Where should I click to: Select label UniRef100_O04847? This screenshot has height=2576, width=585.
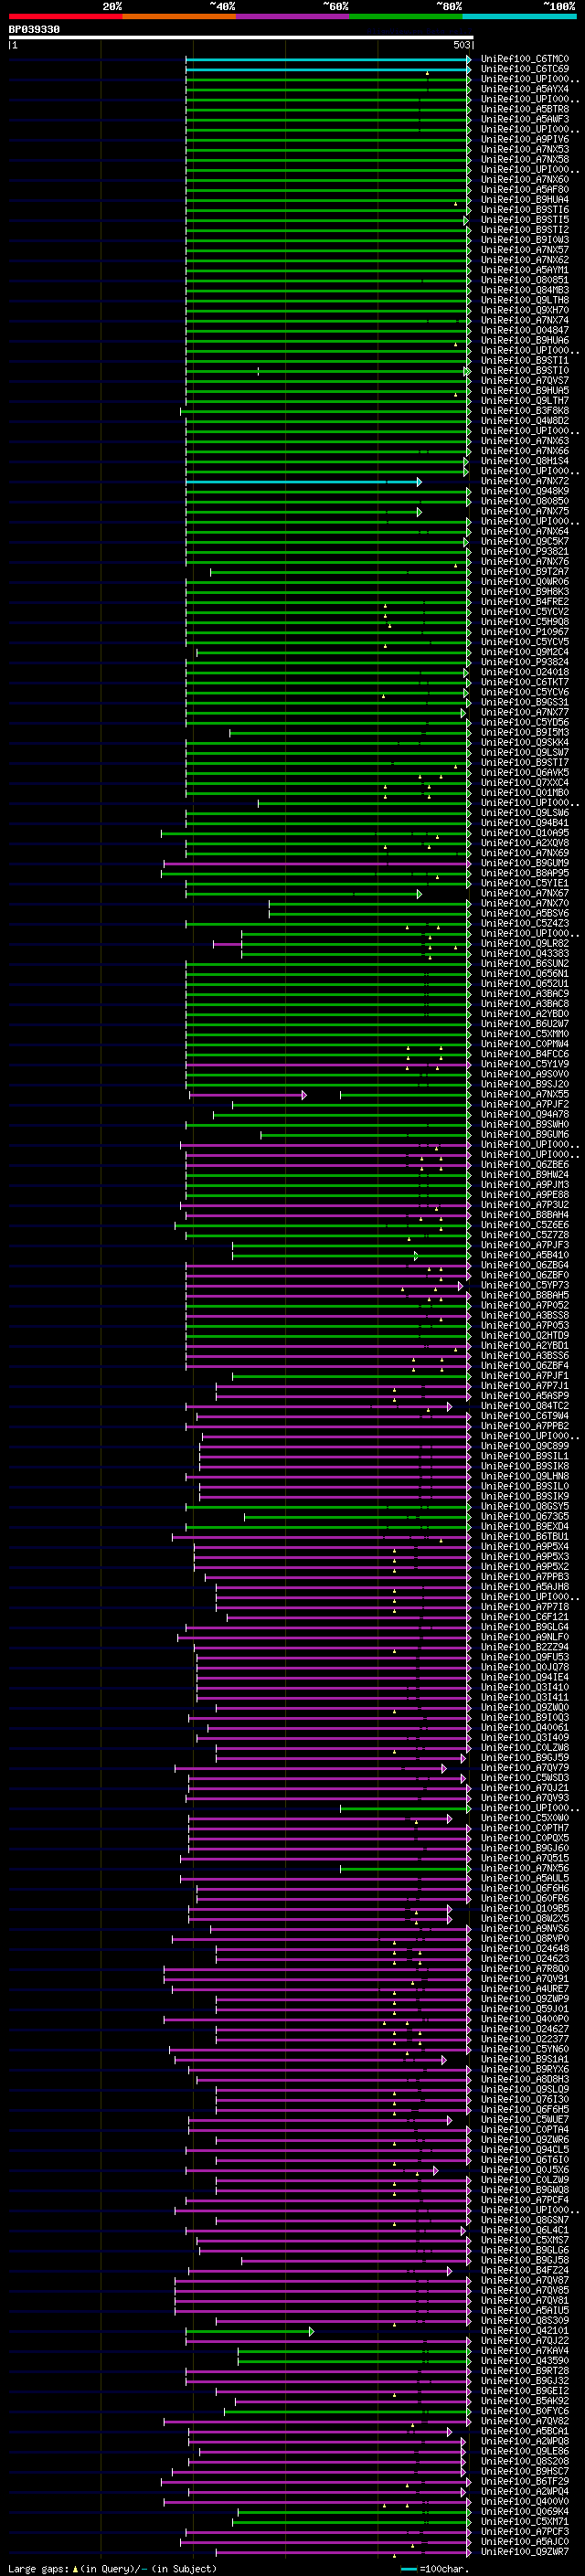tap(525, 330)
